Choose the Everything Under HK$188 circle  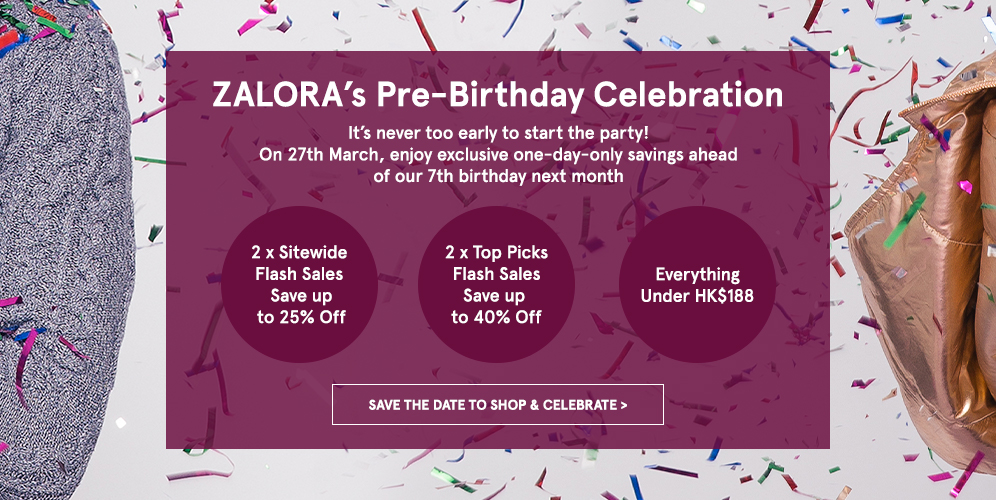pos(697,284)
